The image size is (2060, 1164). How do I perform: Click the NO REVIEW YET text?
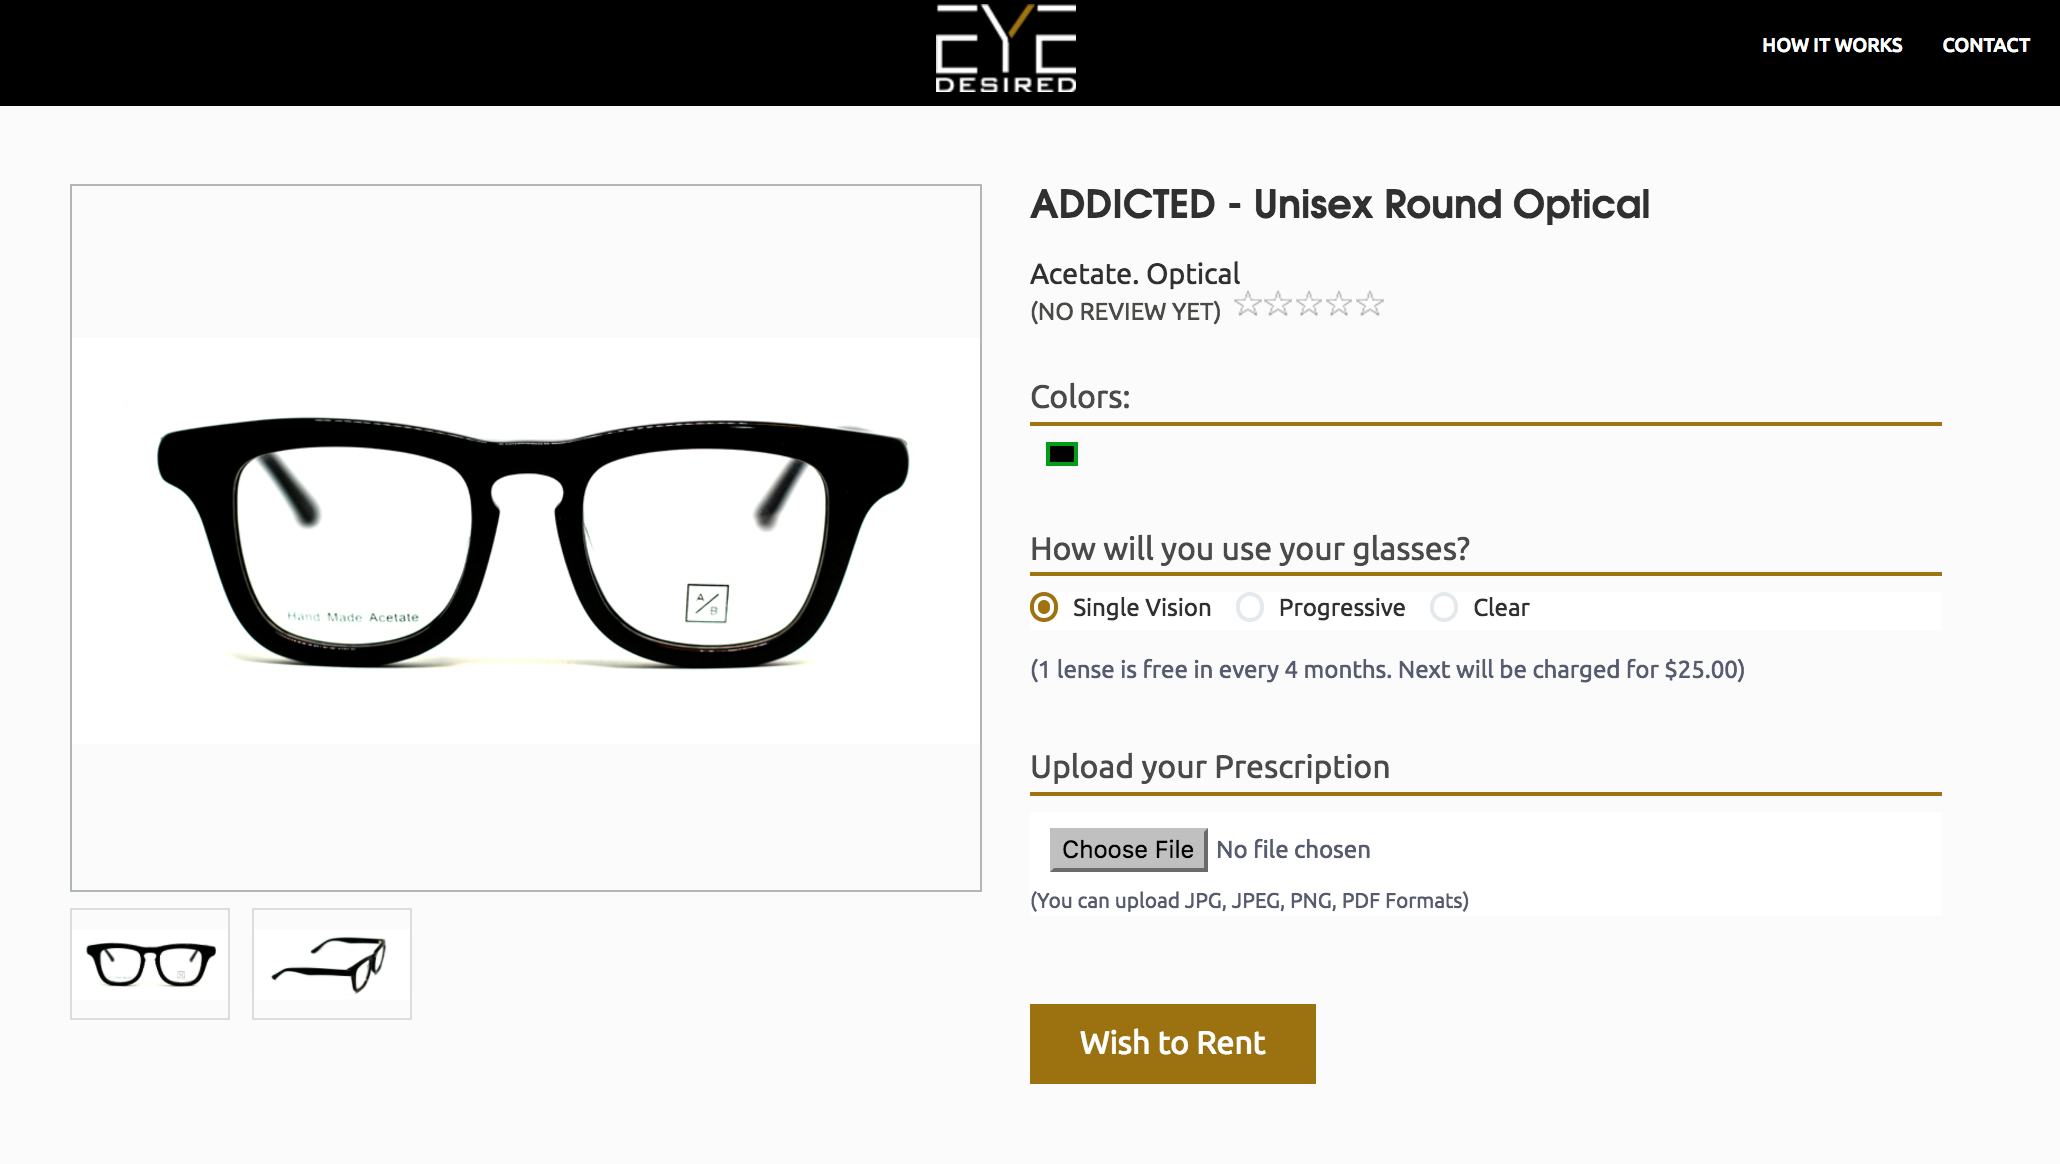tap(1125, 311)
